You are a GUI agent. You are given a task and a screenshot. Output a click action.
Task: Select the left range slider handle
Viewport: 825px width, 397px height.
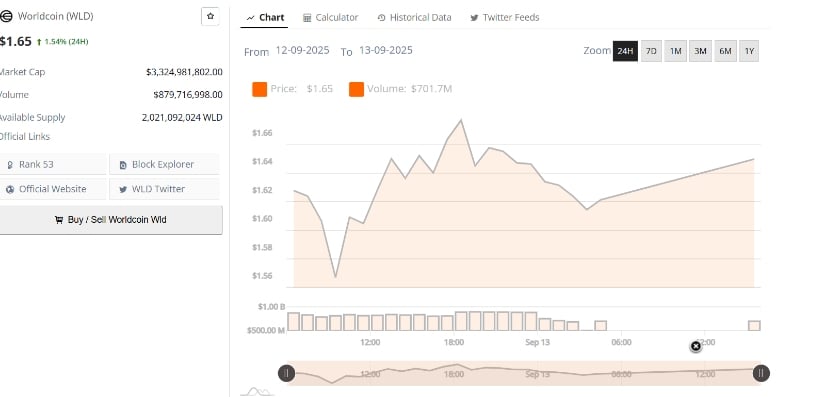tap(286, 373)
